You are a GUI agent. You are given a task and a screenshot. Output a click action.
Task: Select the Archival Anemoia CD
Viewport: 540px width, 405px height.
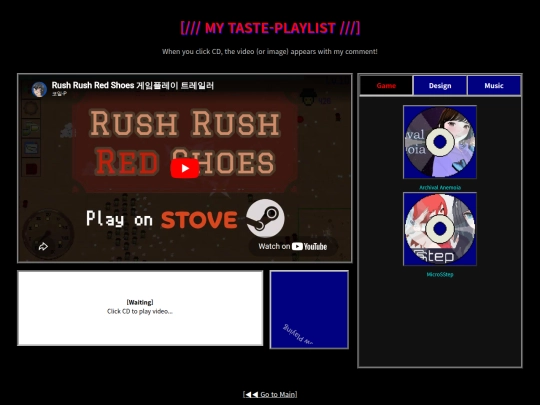(x=440, y=142)
